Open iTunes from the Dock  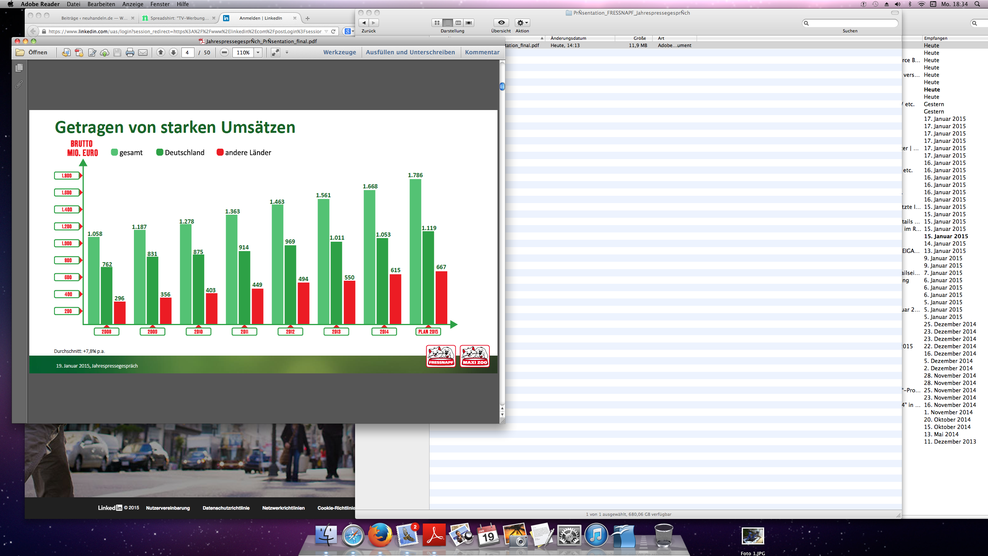click(596, 536)
